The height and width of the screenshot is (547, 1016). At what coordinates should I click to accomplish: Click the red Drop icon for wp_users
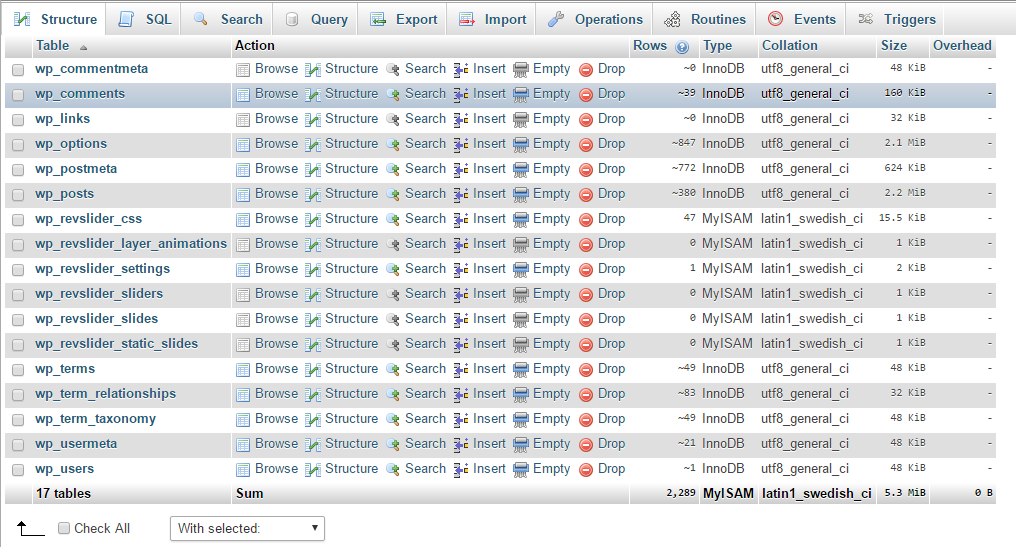tap(586, 470)
